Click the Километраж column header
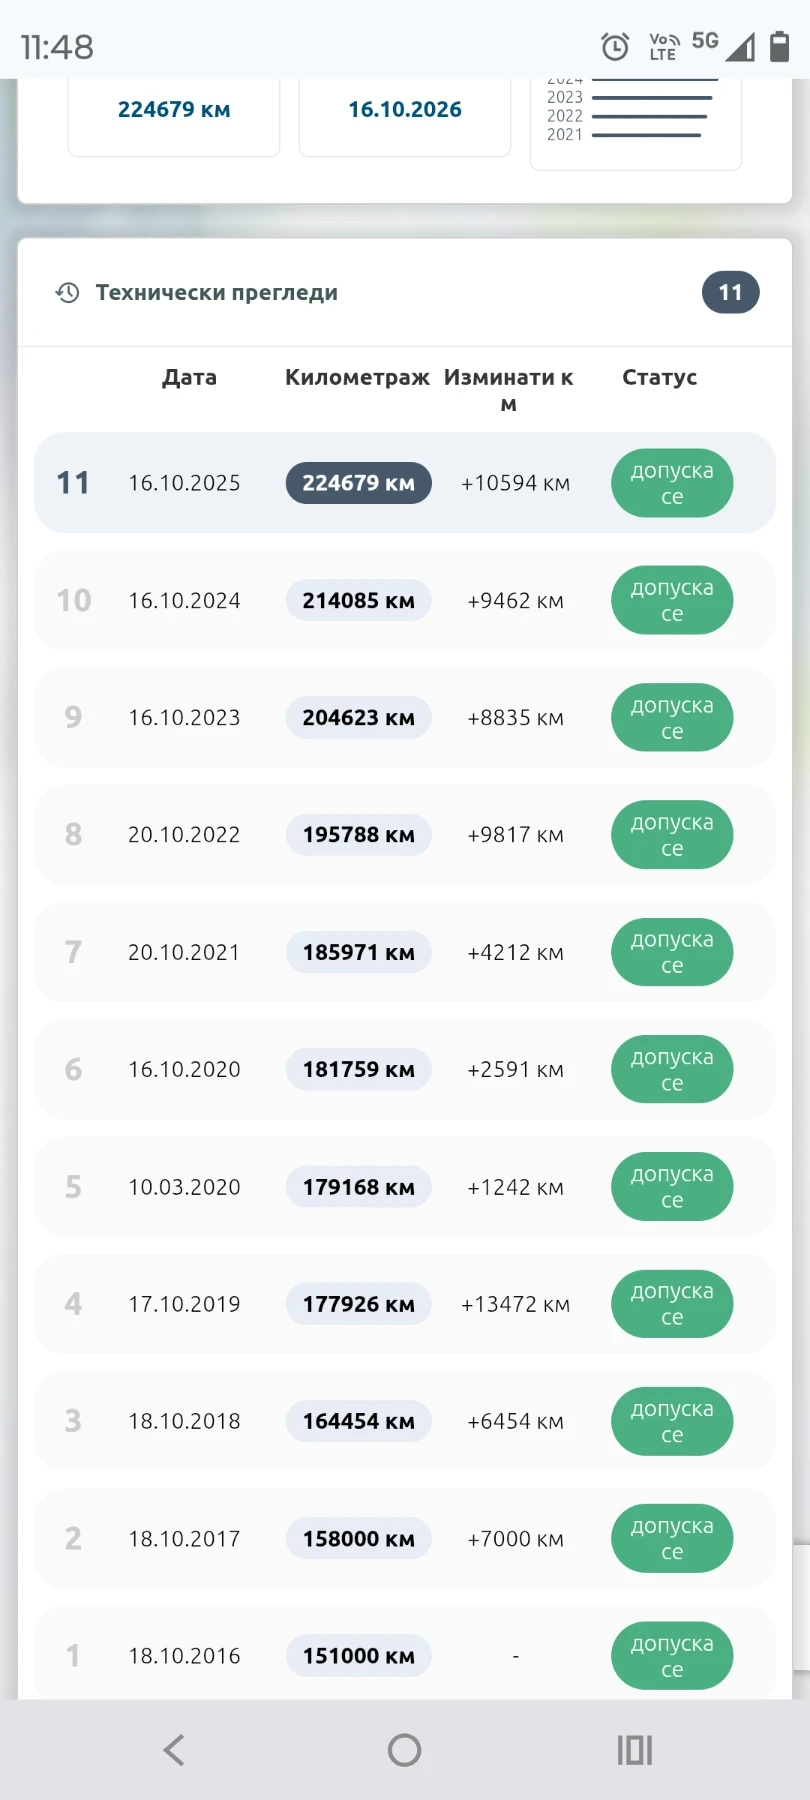The image size is (810, 1800). [357, 377]
